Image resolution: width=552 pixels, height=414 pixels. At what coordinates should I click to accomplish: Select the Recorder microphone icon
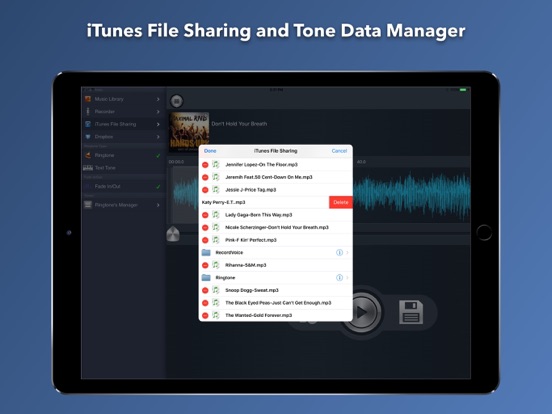(x=88, y=112)
